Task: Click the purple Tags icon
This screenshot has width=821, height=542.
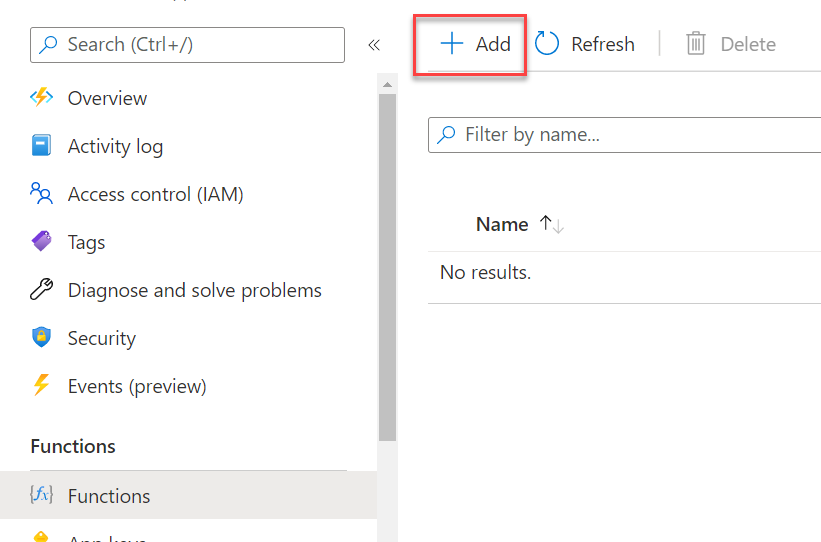Action: tap(41, 242)
